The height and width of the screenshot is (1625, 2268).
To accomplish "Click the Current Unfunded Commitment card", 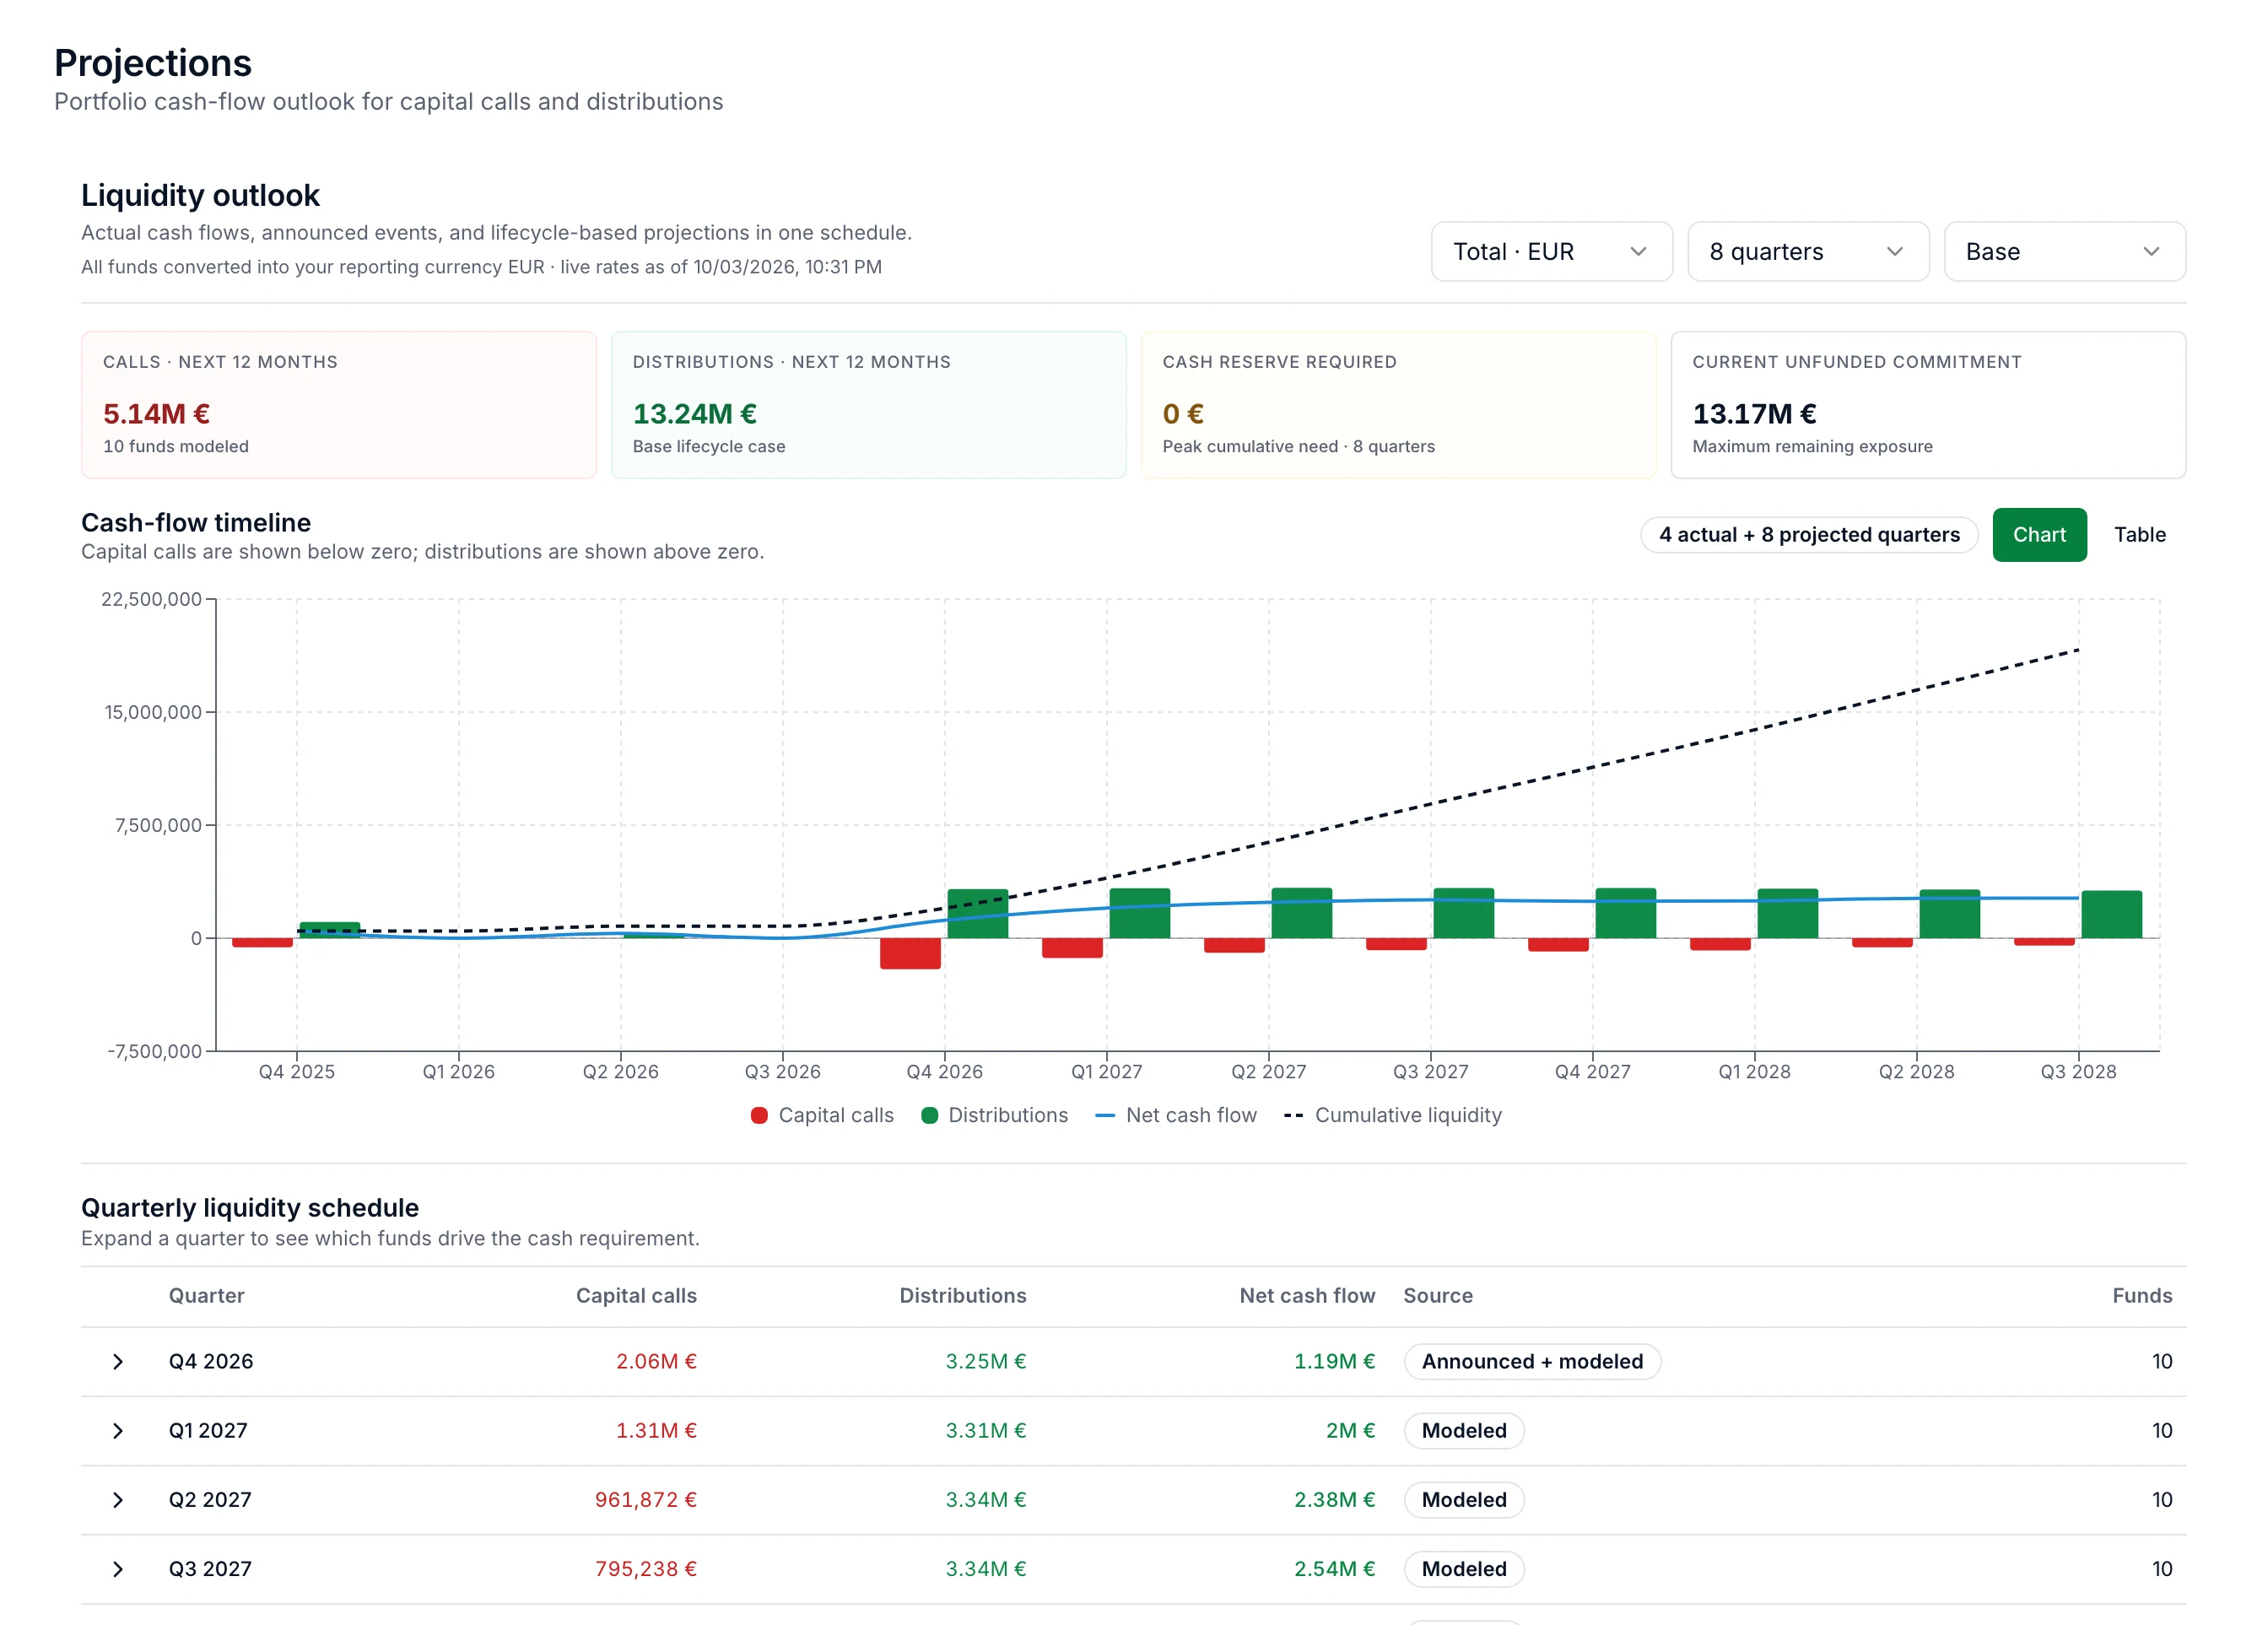I will [x=1928, y=405].
